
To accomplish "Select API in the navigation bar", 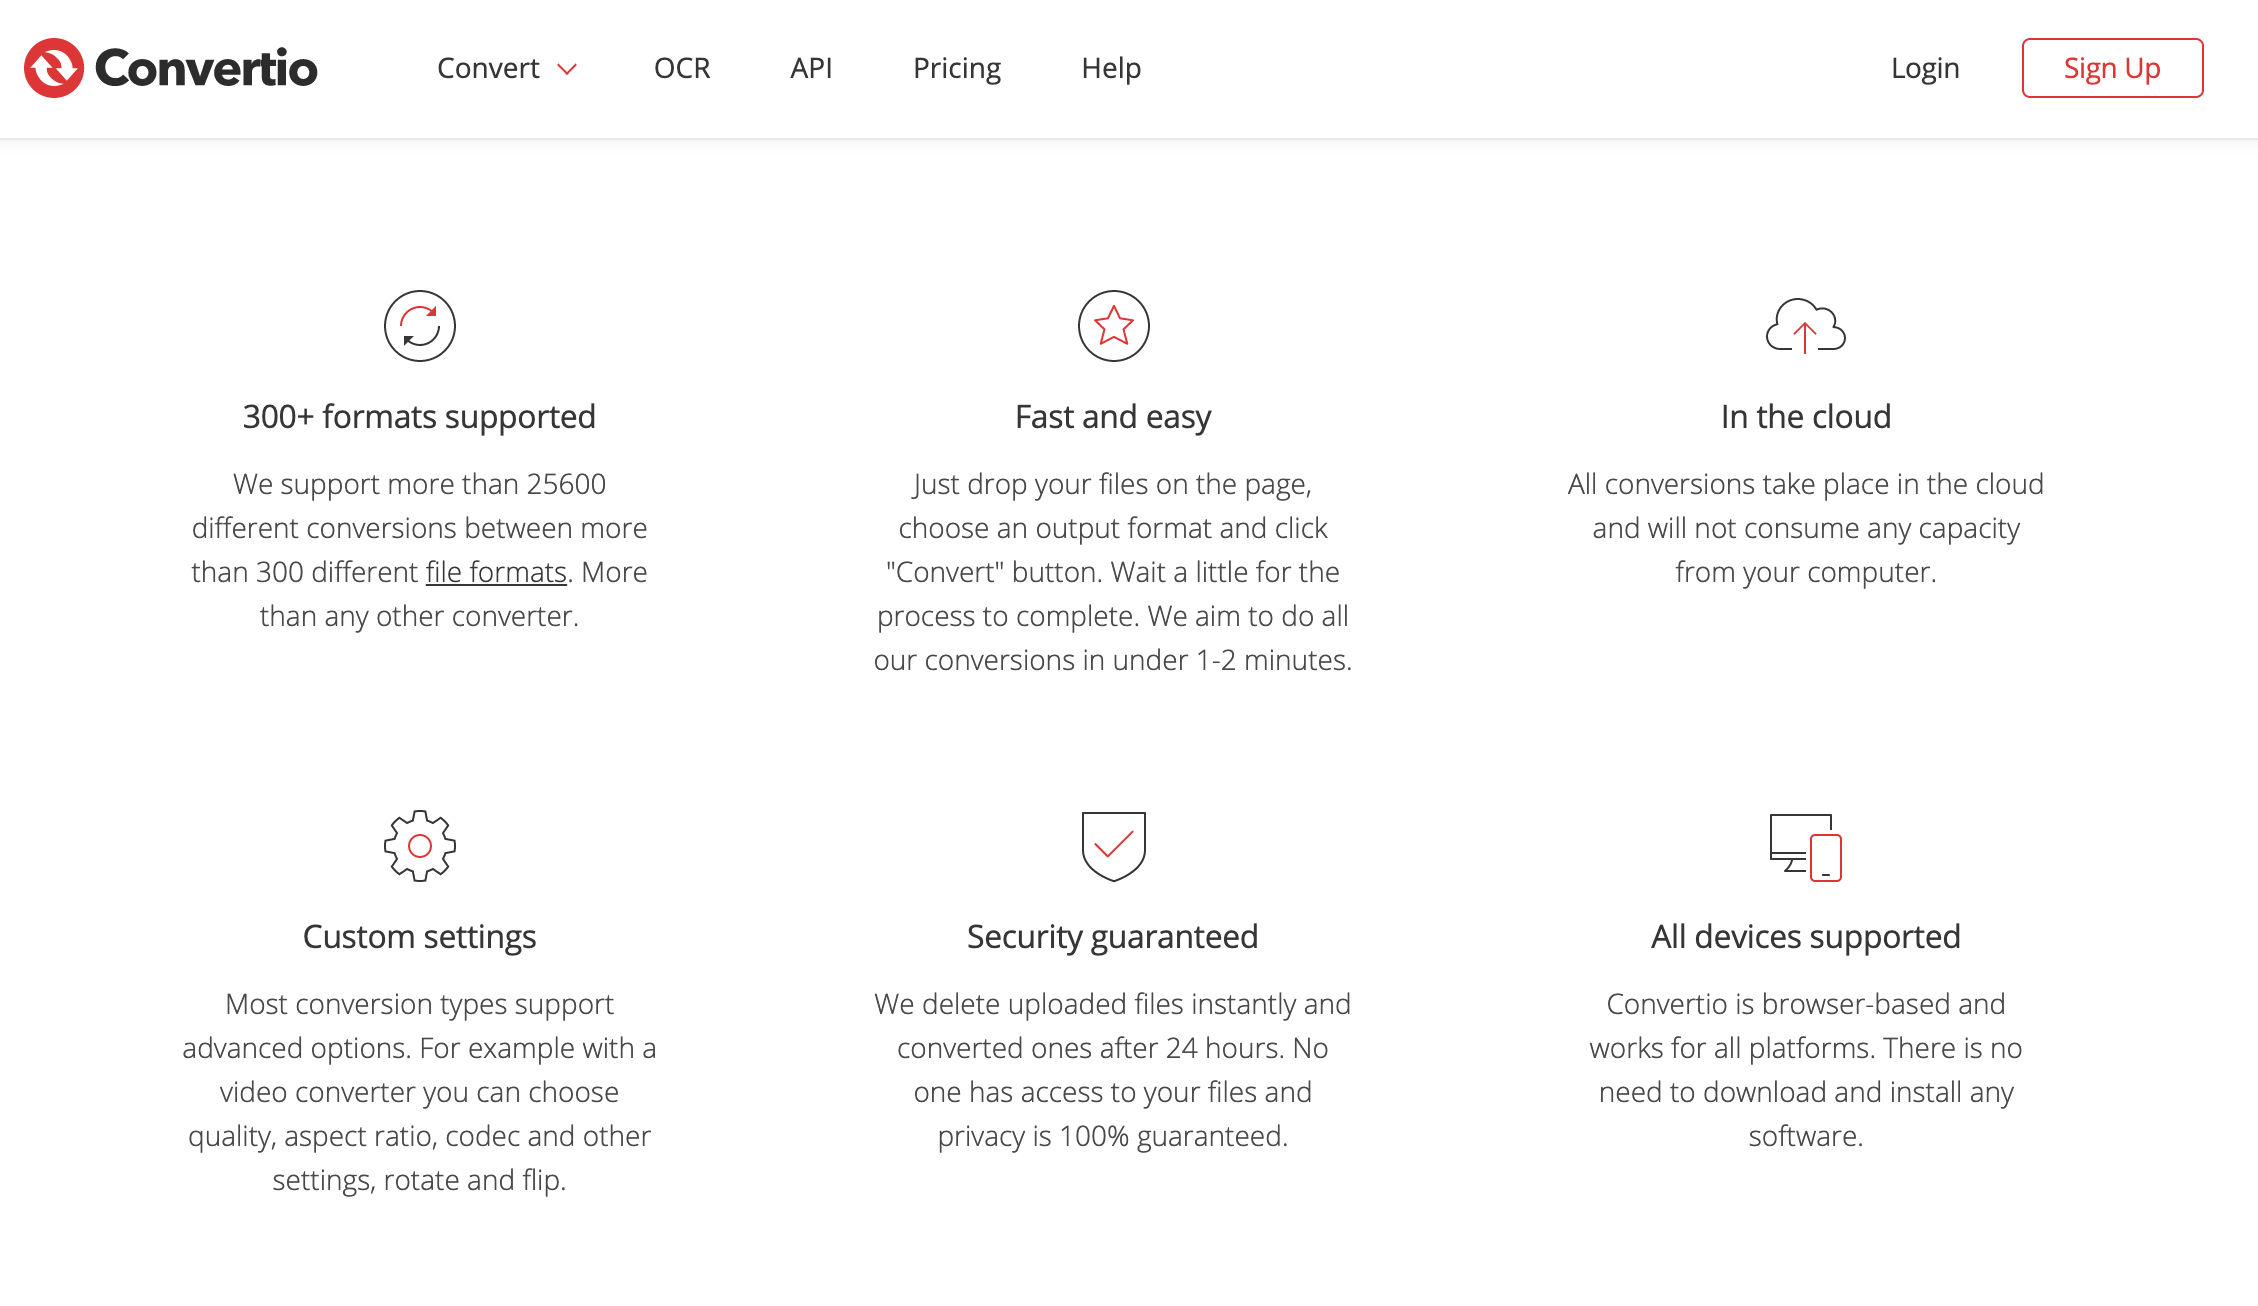I will [x=812, y=68].
